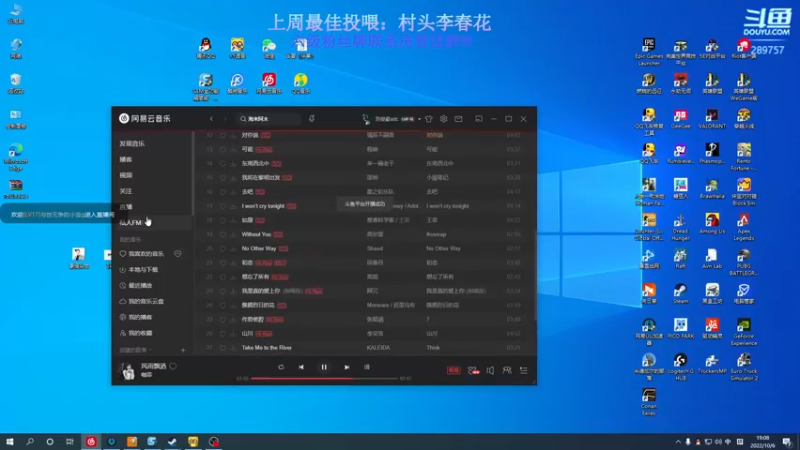The image size is (800, 450).
Task: Select song row Take Me to the River
Action: [x=363, y=348]
